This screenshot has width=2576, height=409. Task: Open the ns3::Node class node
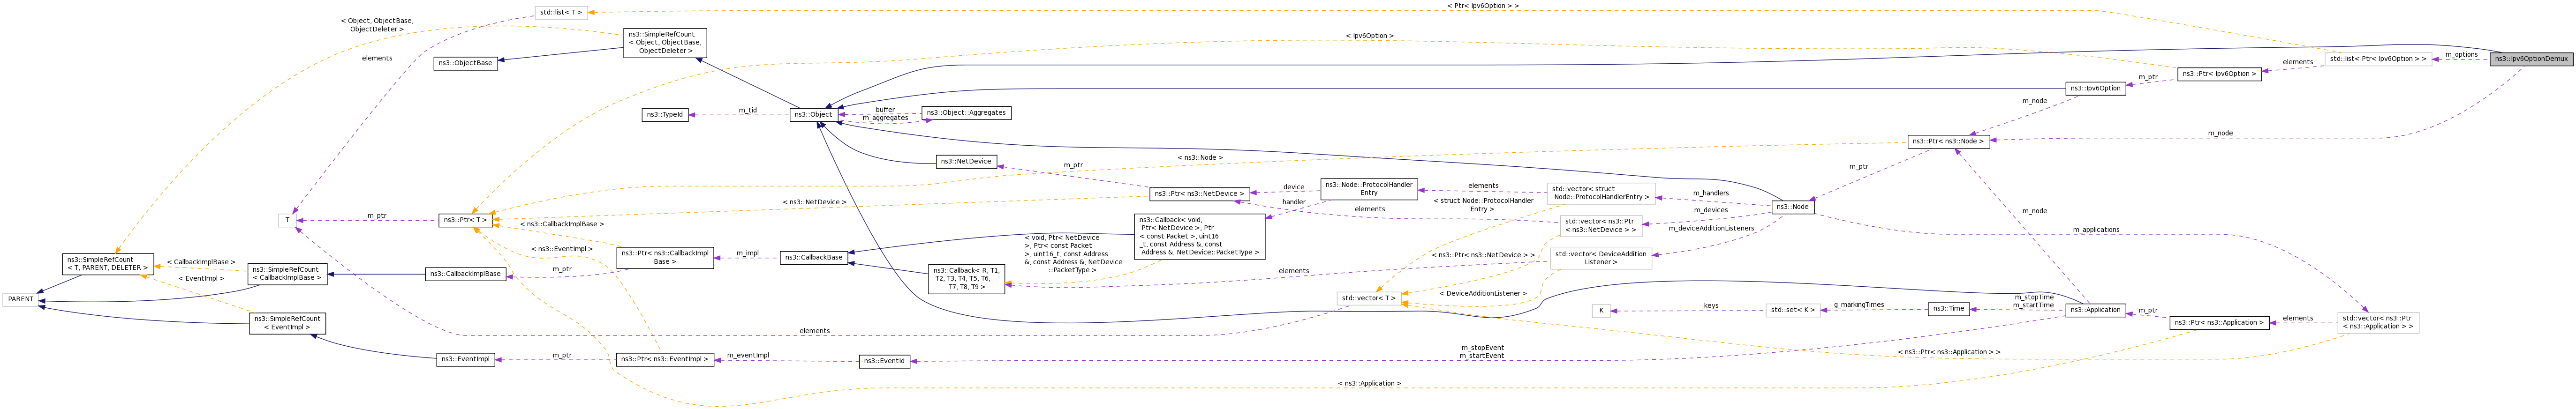click(1792, 207)
